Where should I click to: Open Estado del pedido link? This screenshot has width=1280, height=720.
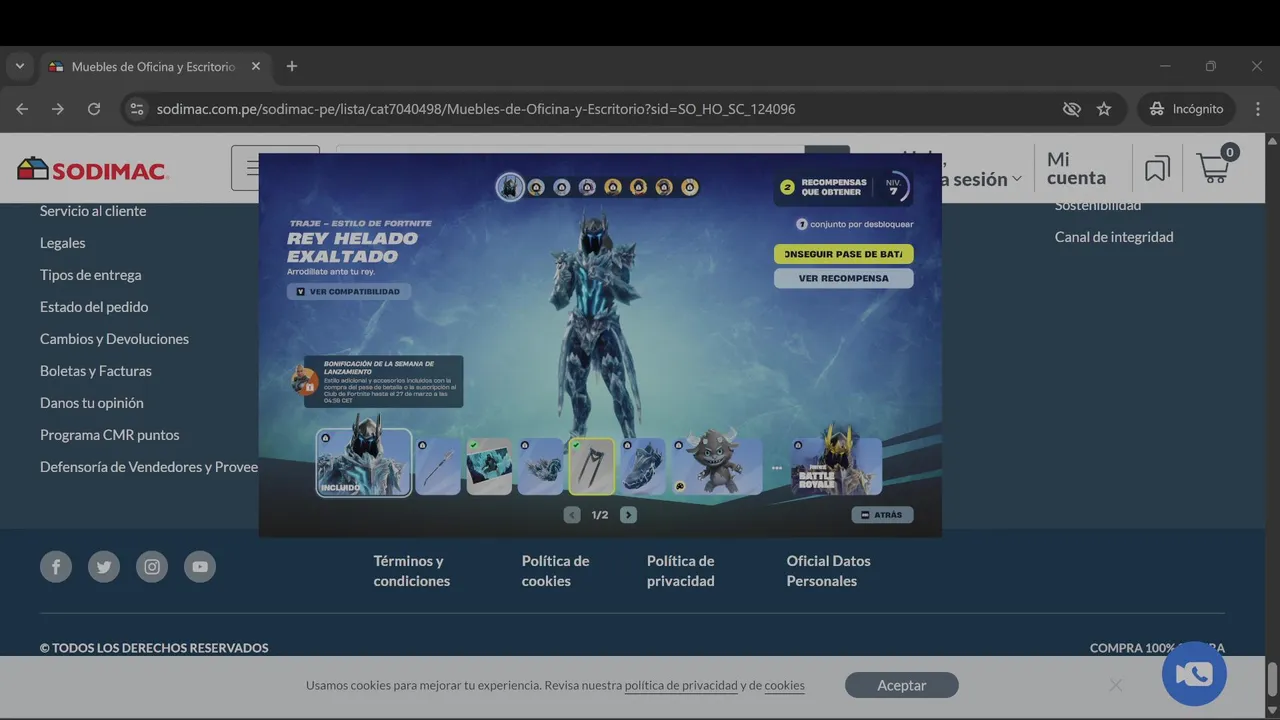pyautogui.click(x=94, y=307)
